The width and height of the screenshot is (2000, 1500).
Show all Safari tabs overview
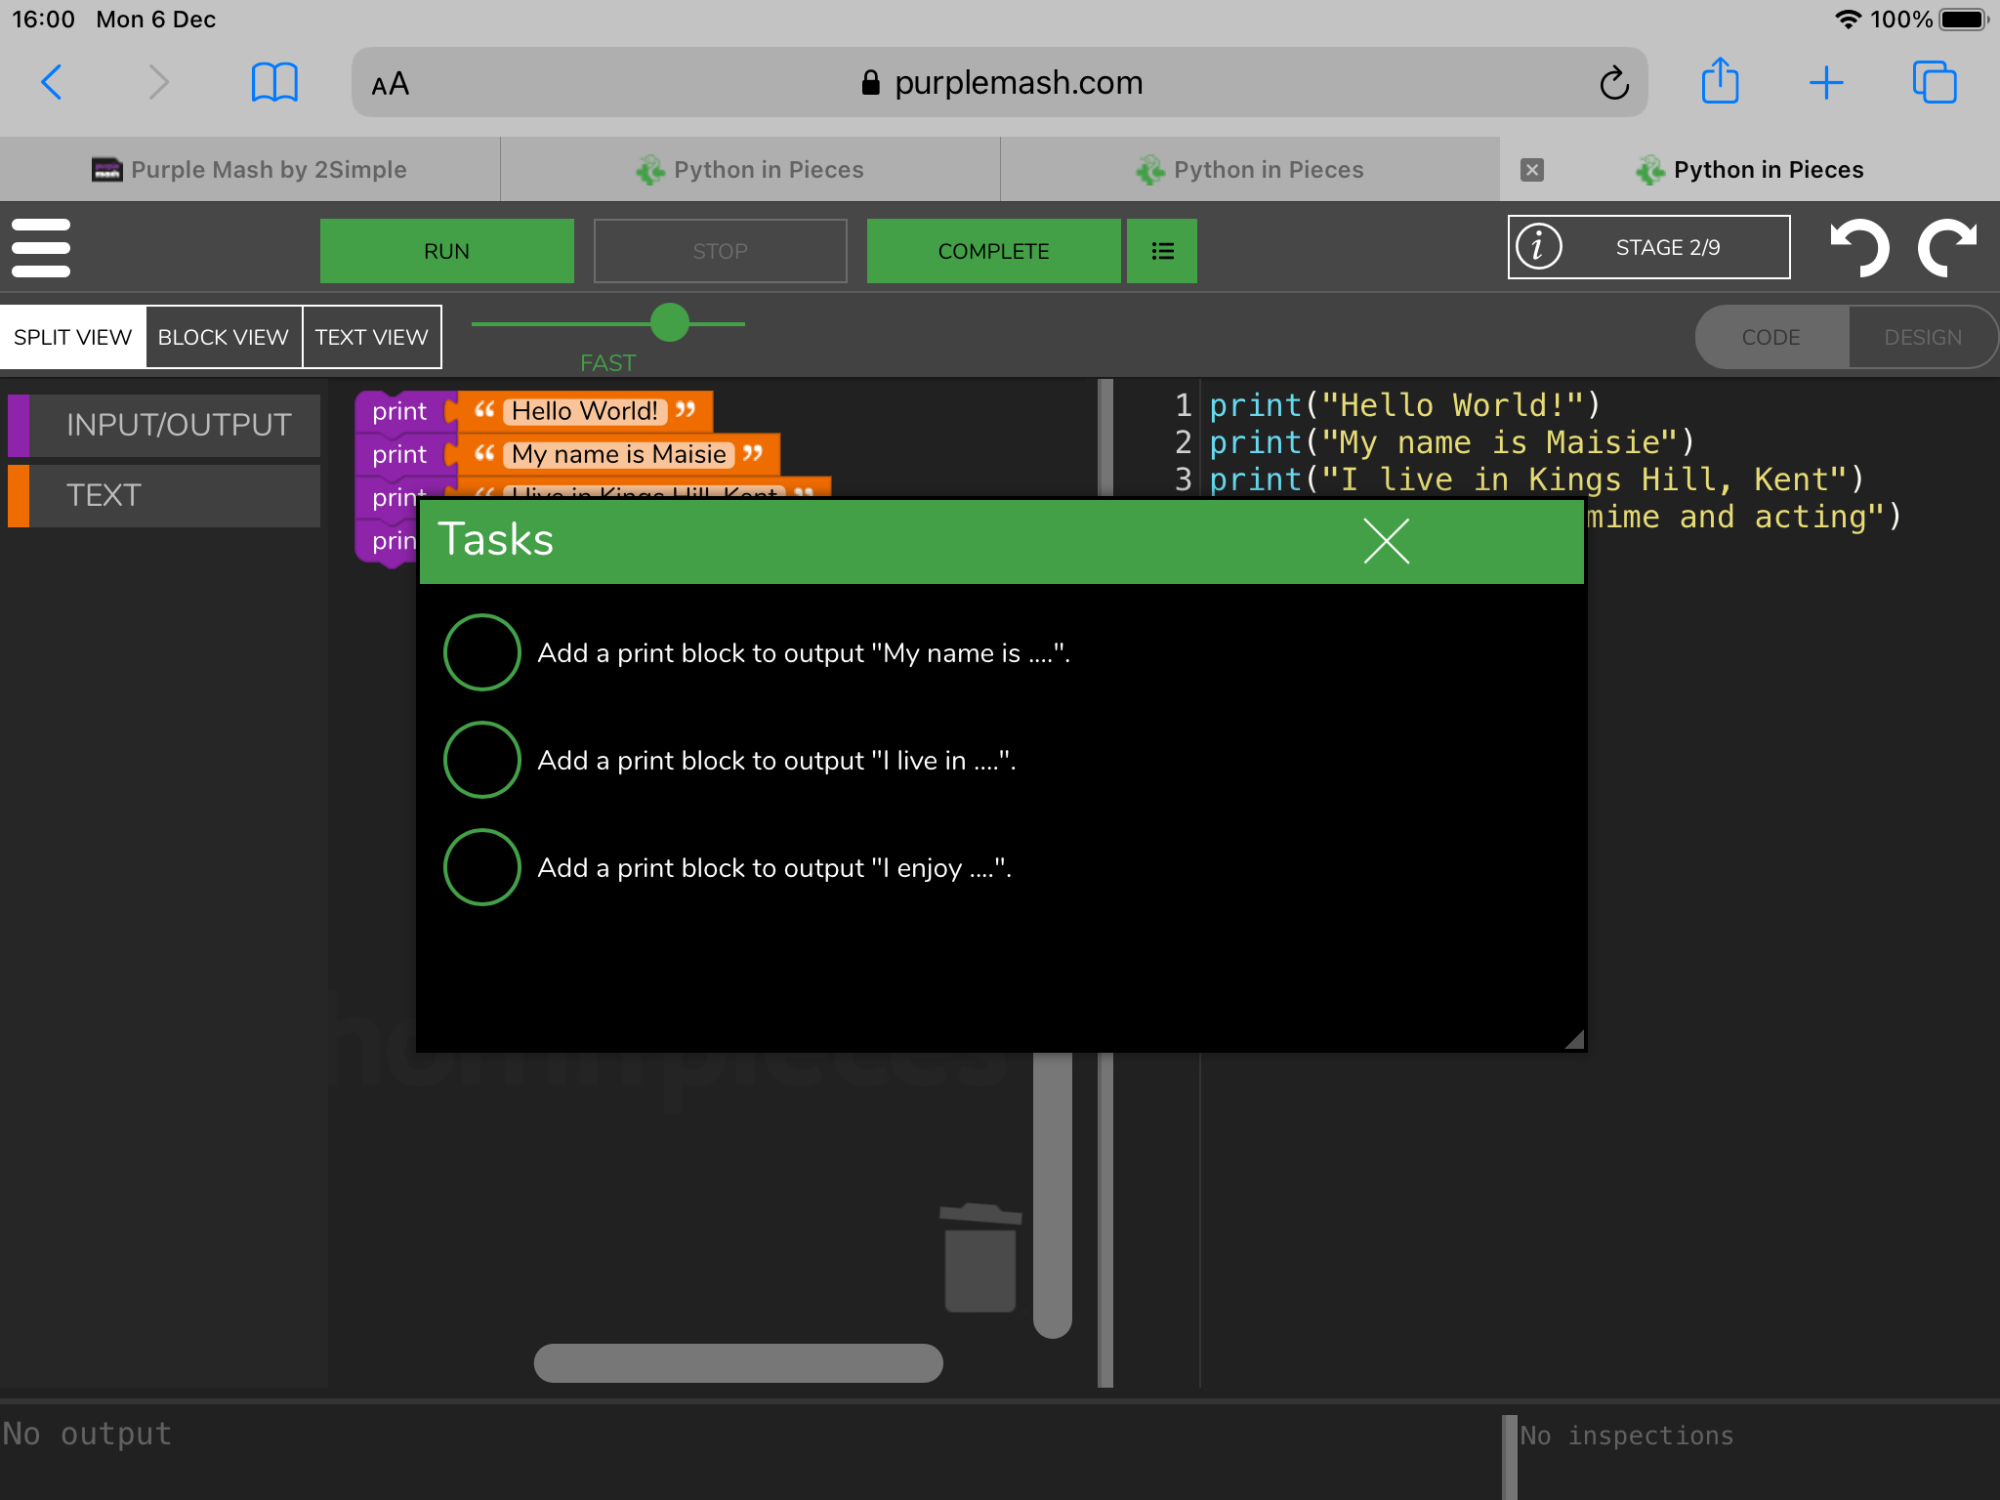coord(1934,82)
